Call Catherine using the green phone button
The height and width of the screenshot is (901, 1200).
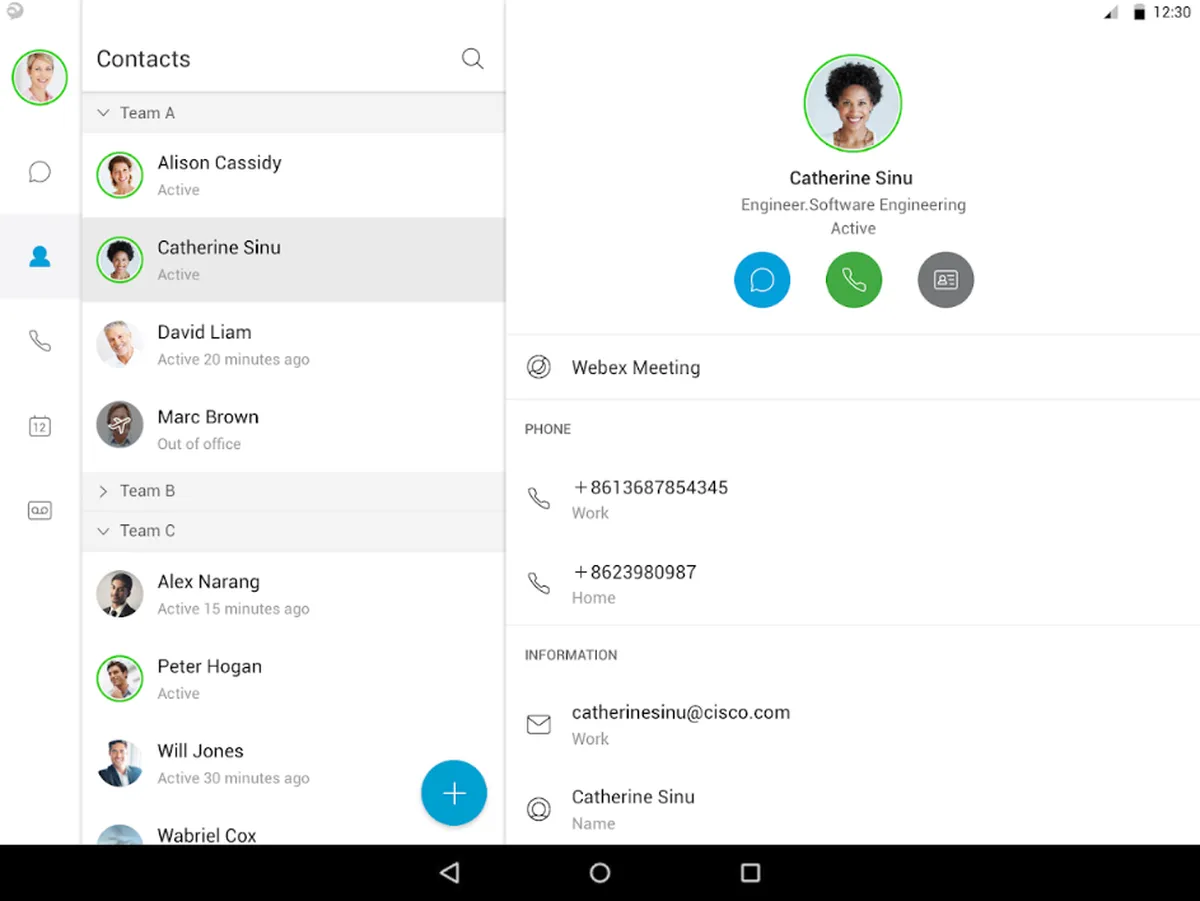coord(854,279)
